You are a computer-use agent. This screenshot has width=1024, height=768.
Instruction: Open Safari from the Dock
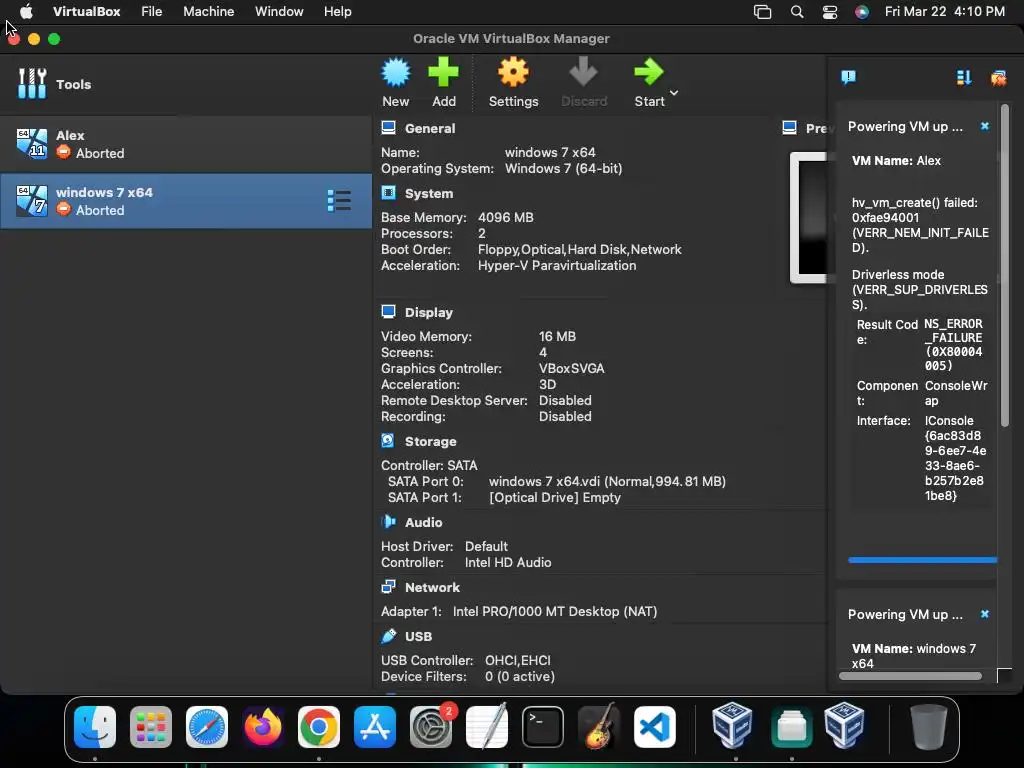207,726
